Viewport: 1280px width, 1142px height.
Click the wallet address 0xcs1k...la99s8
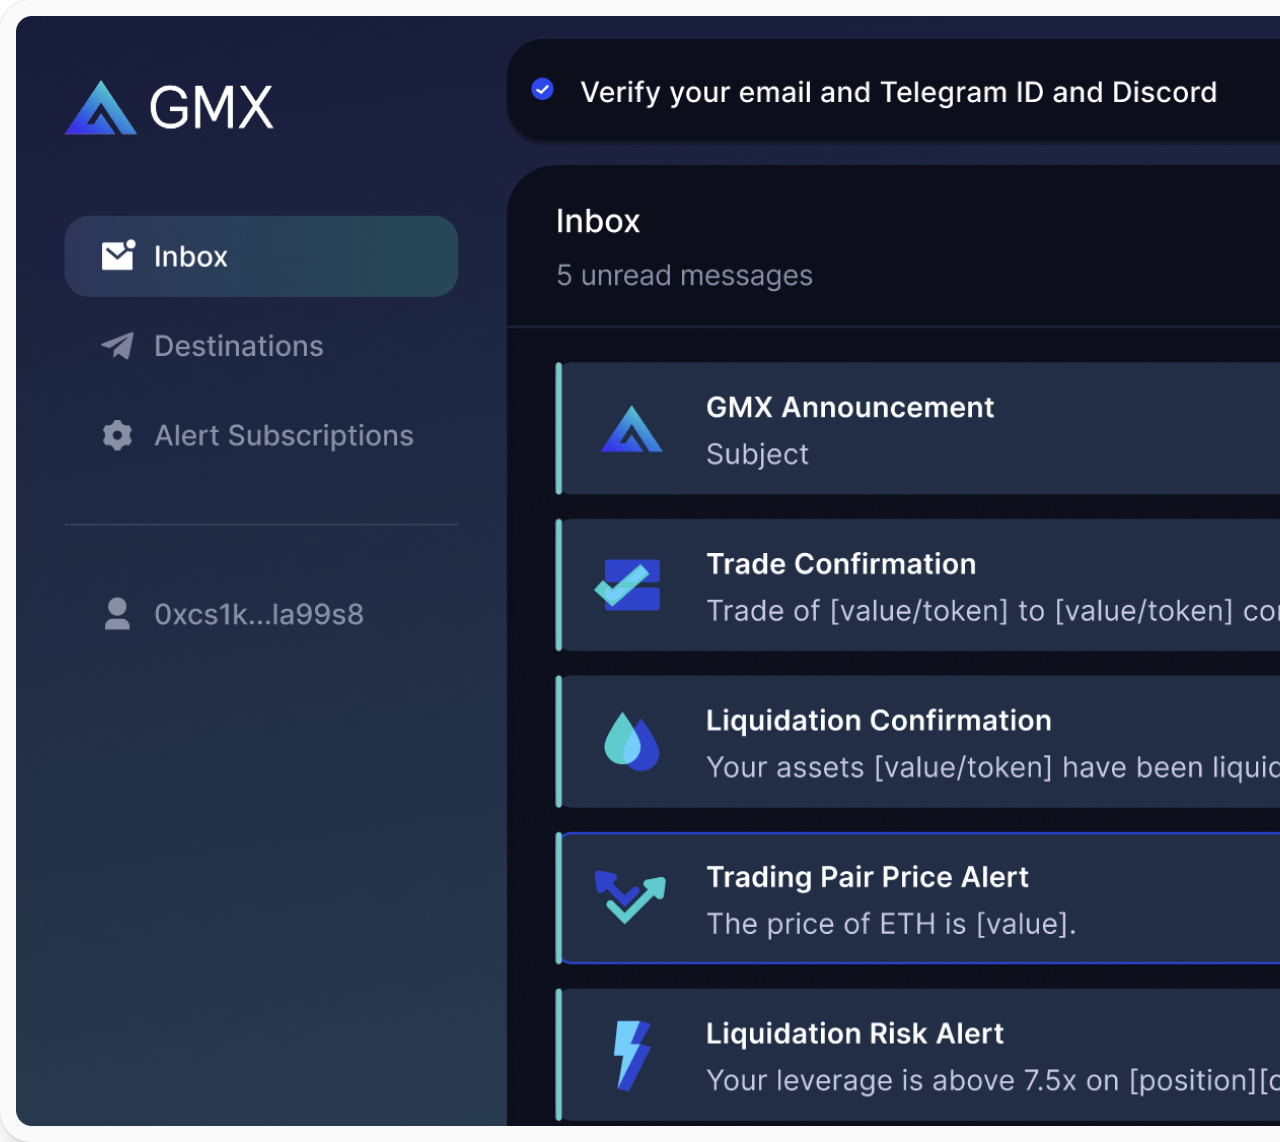pyautogui.click(x=259, y=614)
